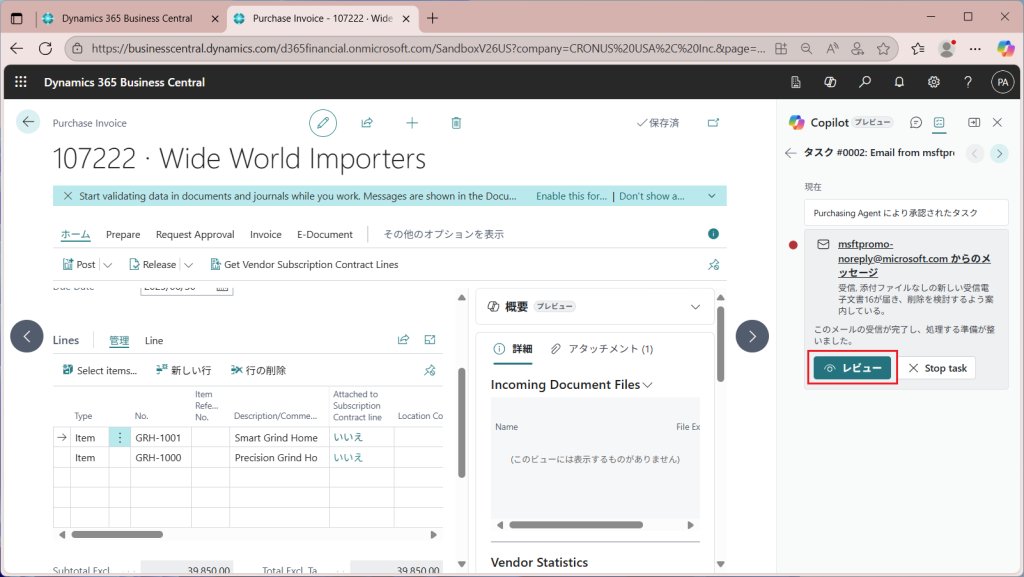
Task: Open the PA account avatar
Action: pos(1002,82)
